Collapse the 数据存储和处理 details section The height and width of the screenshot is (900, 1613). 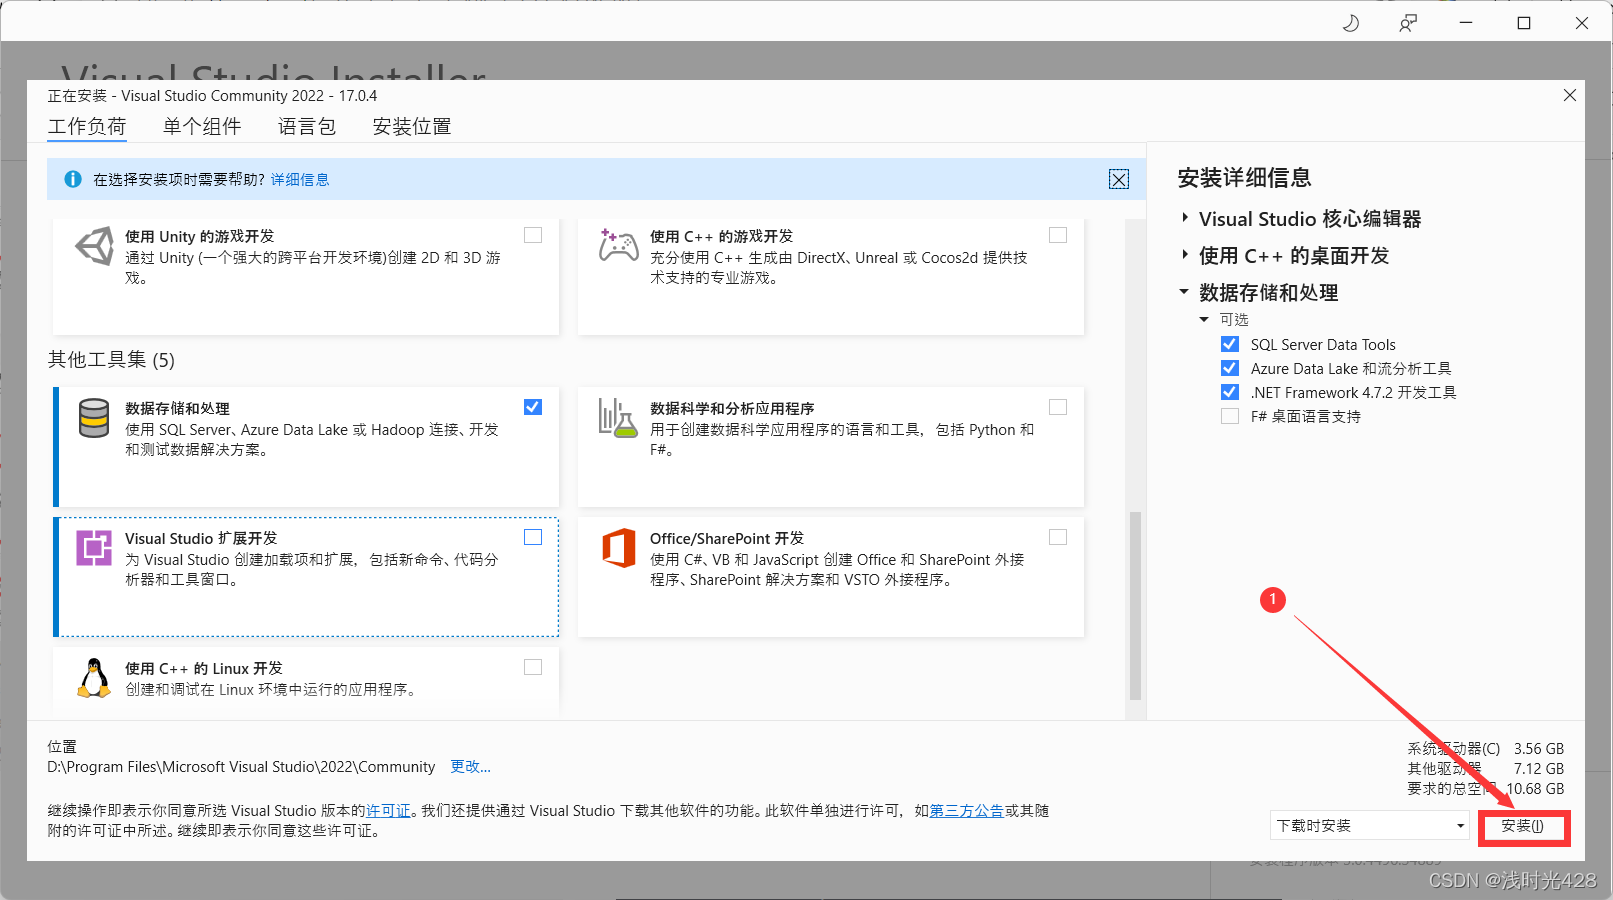pyautogui.click(x=1183, y=292)
